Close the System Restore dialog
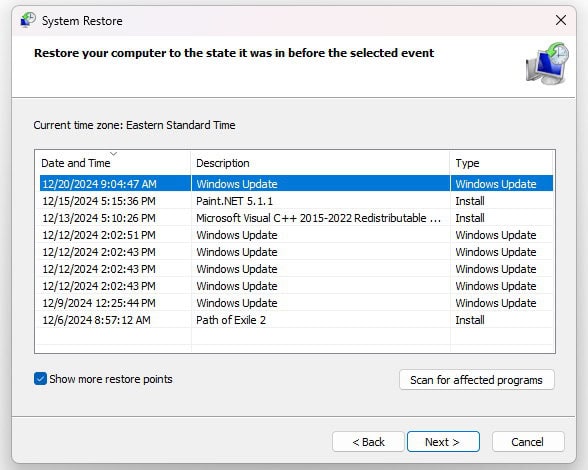 pyautogui.click(x=561, y=20)
